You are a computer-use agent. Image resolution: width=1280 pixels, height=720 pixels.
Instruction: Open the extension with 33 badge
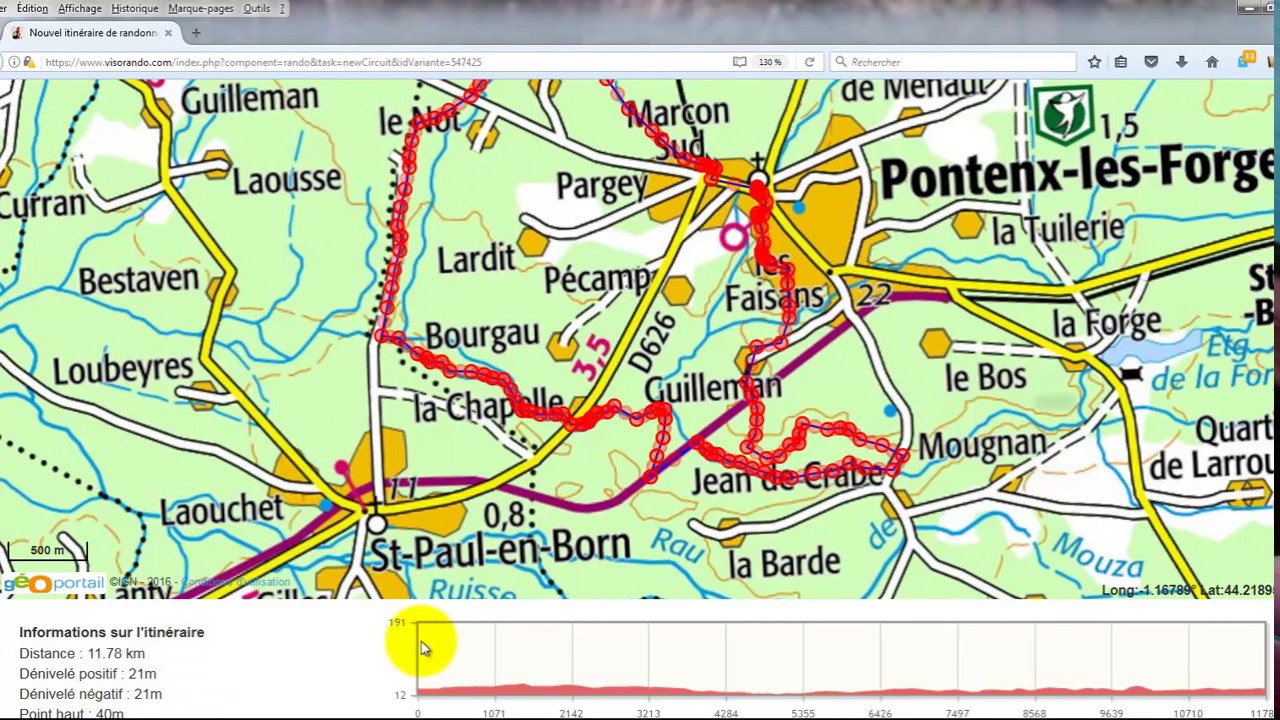coord(1245,60)
